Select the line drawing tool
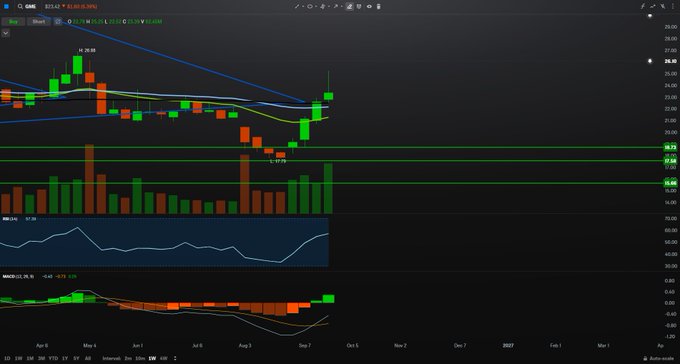 pyautogui.click(x=297, y=7)
